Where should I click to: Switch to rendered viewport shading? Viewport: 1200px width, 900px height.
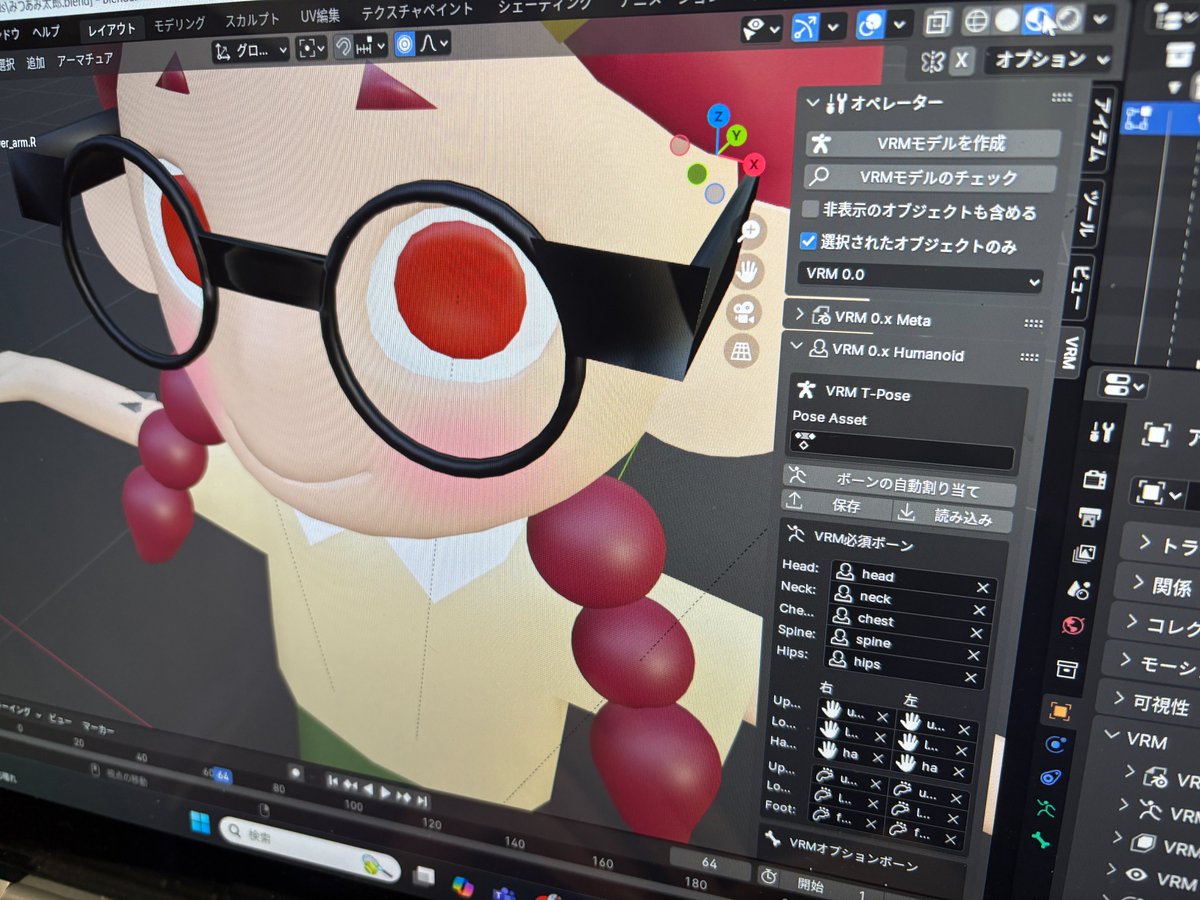[x=1069, y=19]
